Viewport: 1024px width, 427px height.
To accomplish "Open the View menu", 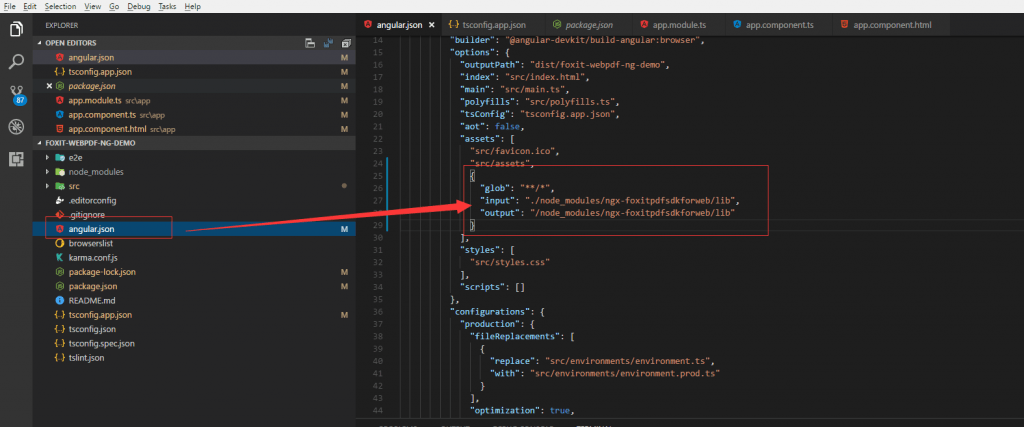I will point(93,6).
